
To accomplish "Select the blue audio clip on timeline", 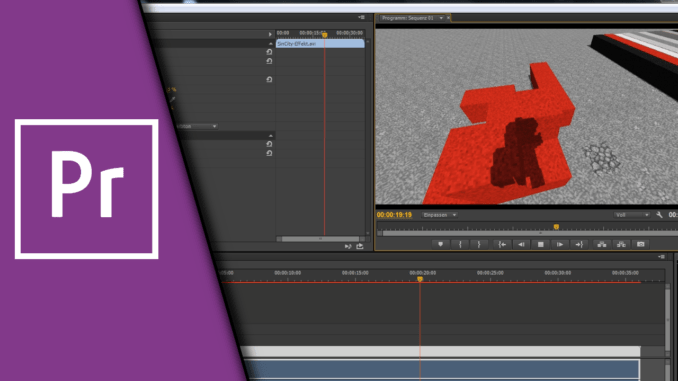I will click(x=442, y=370).
